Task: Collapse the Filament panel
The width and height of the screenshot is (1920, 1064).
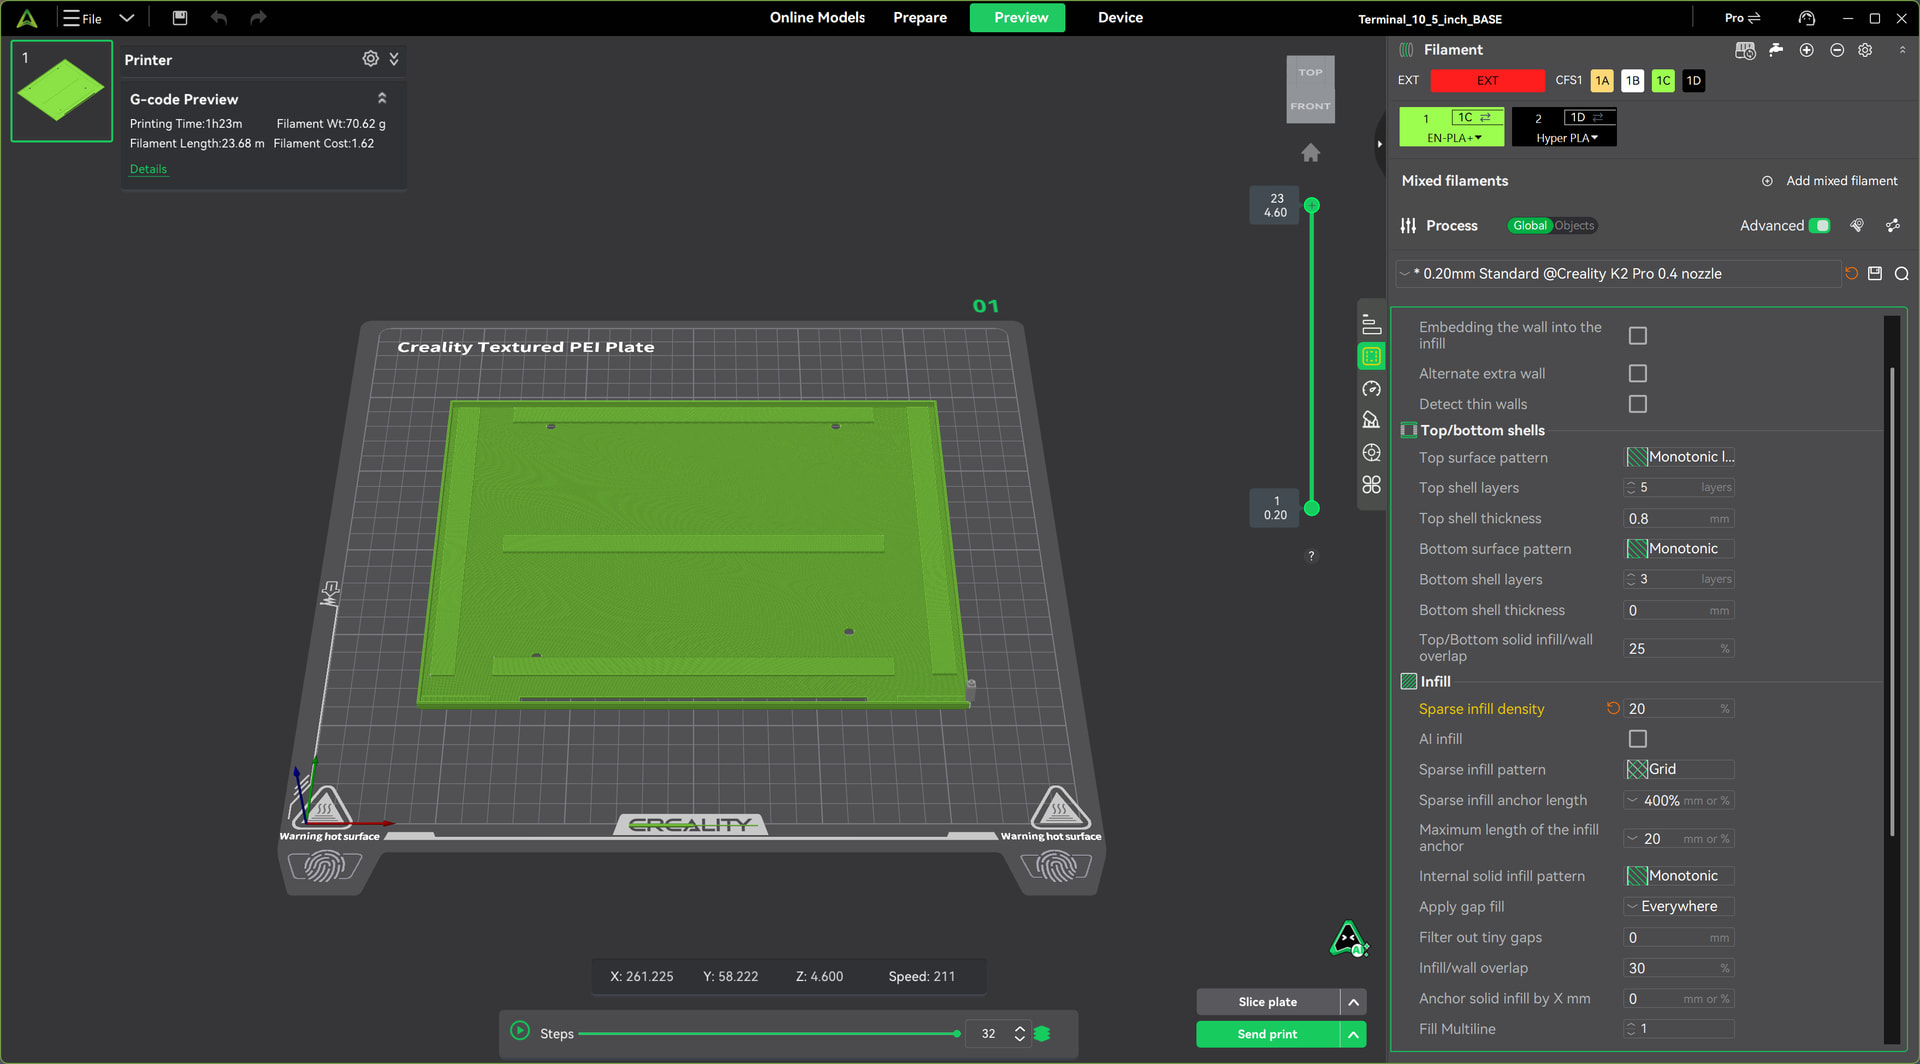Action: pos(1902,50)
